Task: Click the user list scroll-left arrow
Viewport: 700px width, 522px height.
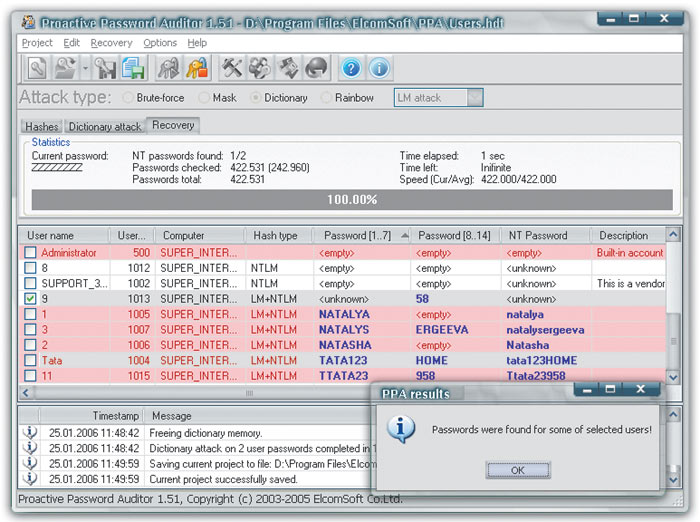Action: tap(26, 393)
